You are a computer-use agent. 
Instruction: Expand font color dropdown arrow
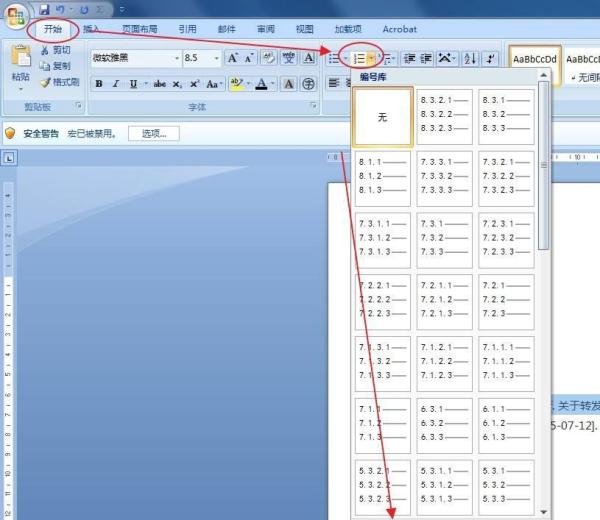pyautogui.click(x=272, y=83)
